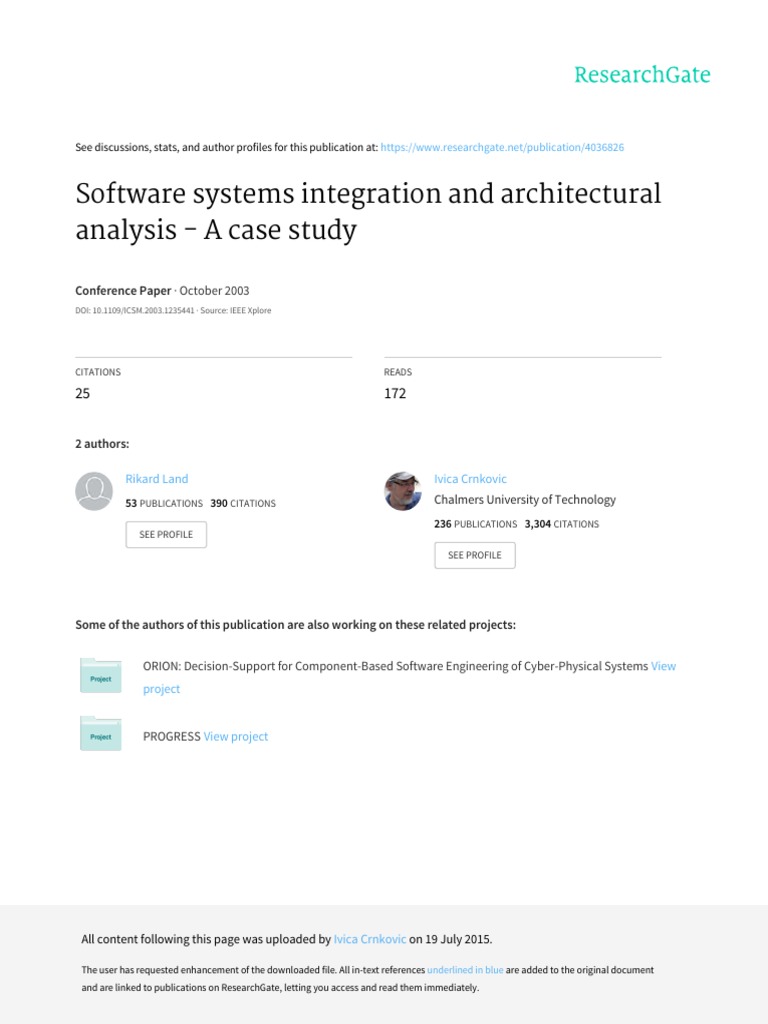Open Ivica Crnkovic's author name link
The height and width of the screenshot is (1024, 768).
[470, 479]
